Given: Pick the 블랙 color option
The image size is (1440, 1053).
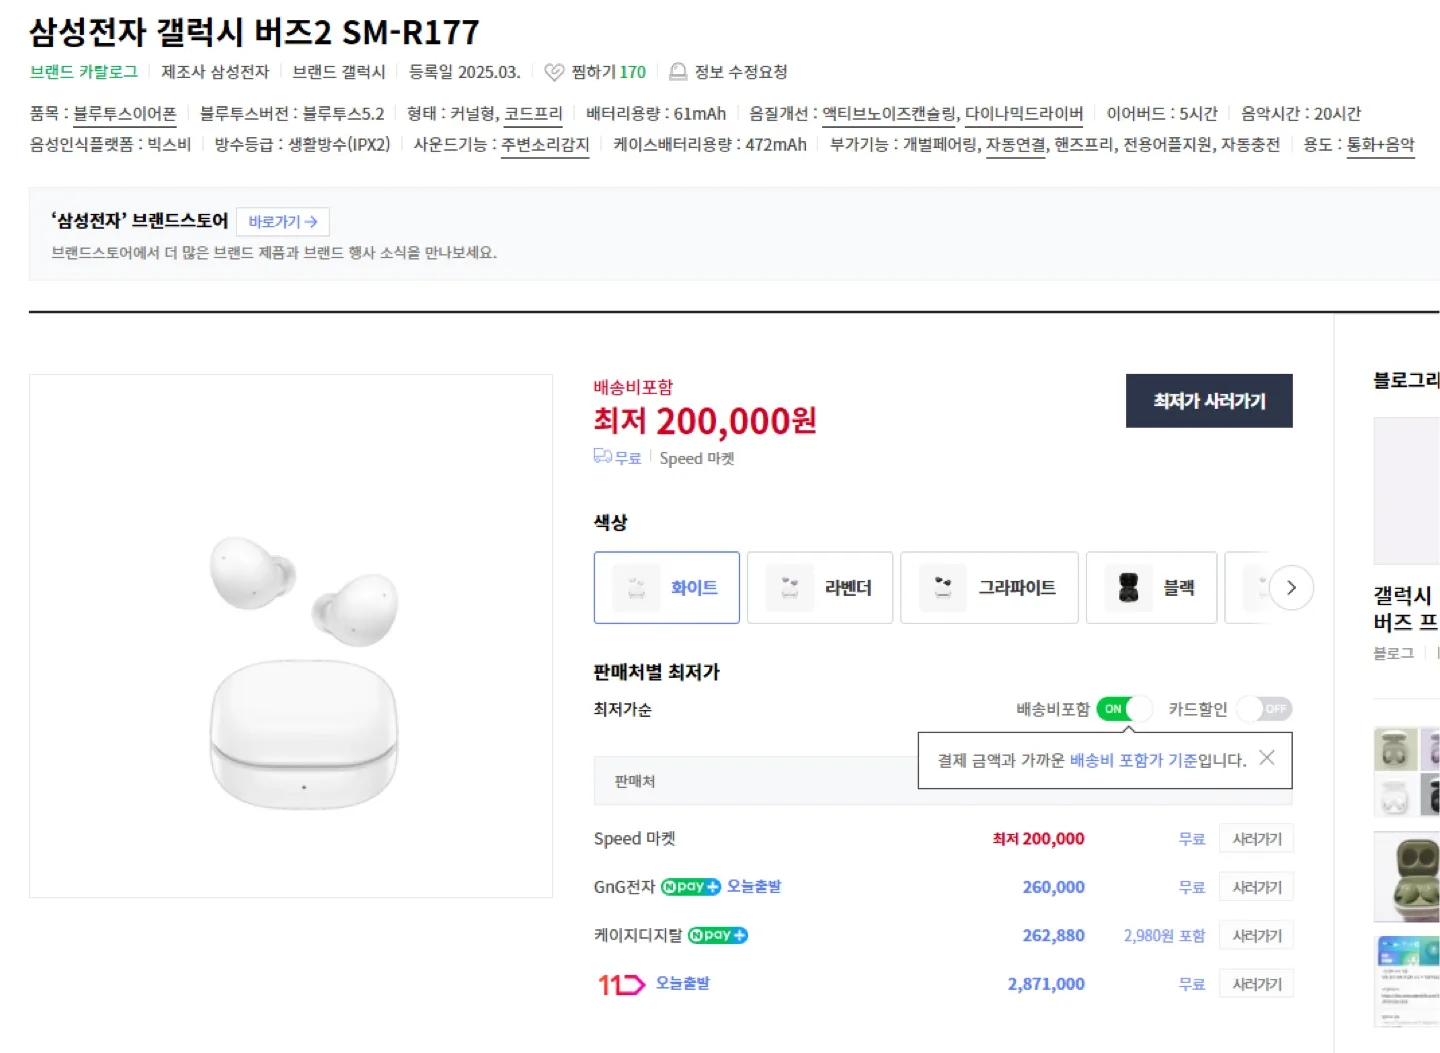Looking at the screenshot, I should (1151, 588).
